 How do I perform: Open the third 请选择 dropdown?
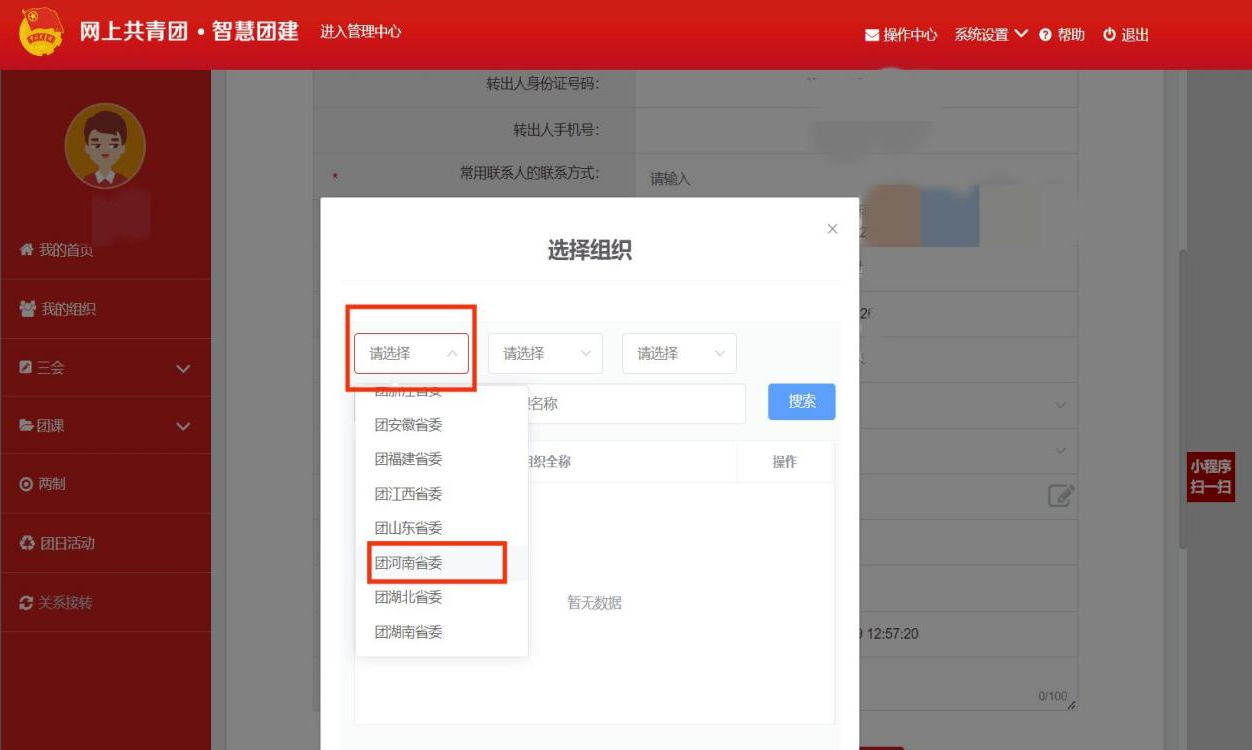[679, 353]
